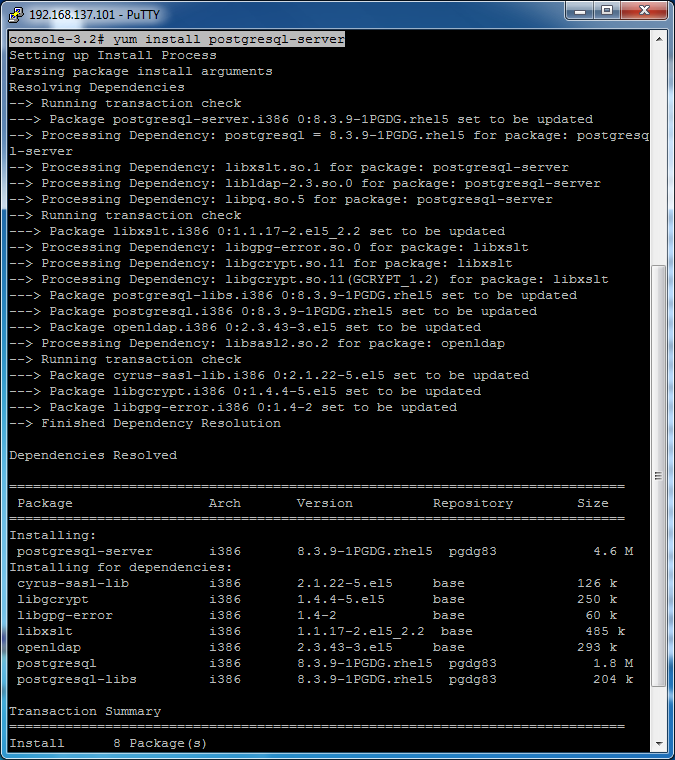675x760 pixels.
Task: Open the PuTTY system menu icon
Action: (15, 12)
